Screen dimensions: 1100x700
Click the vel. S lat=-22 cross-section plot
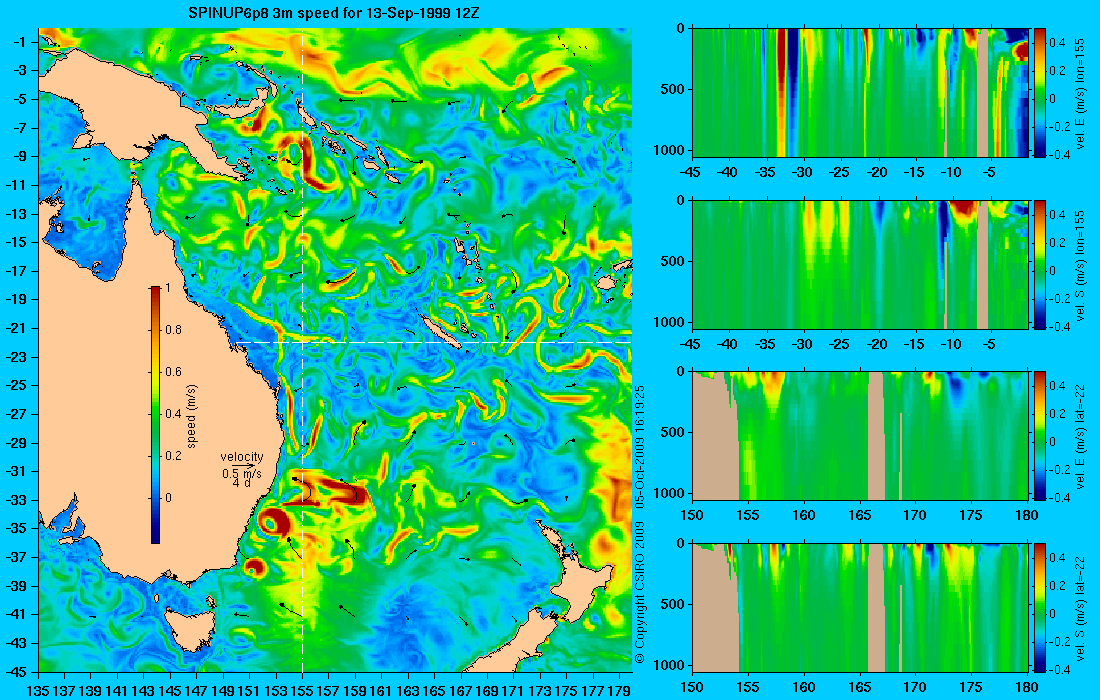(860, 607)
